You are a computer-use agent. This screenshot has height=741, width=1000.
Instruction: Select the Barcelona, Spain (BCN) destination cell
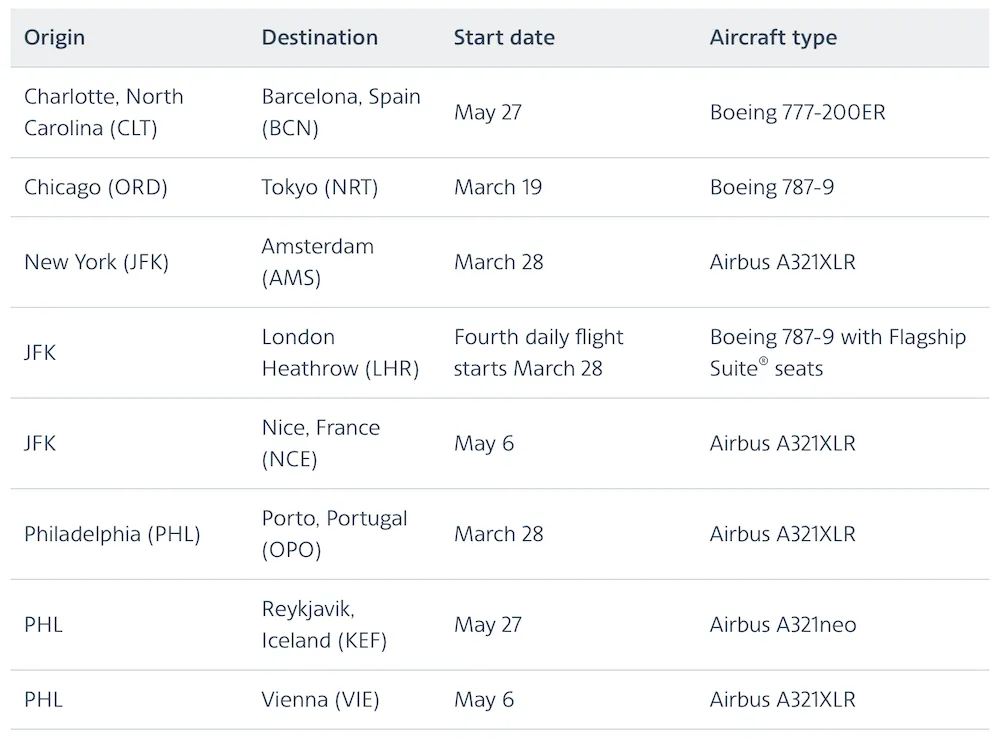click(x=341, y=112)
